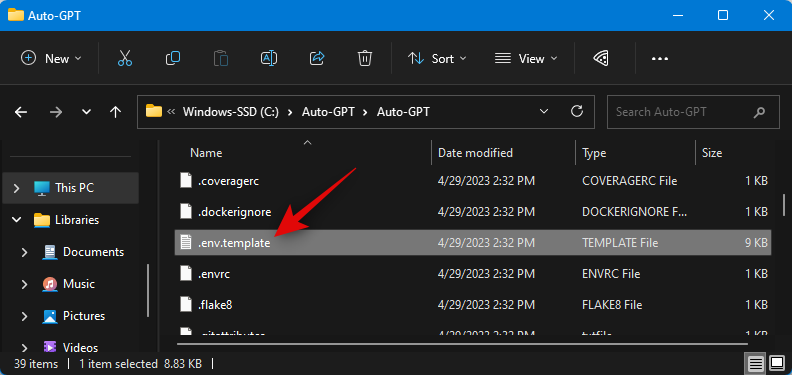This screenshot has width=792, height=375.
Task: Click 1 item selected 8.83 KB status
Action: (140, 363)
